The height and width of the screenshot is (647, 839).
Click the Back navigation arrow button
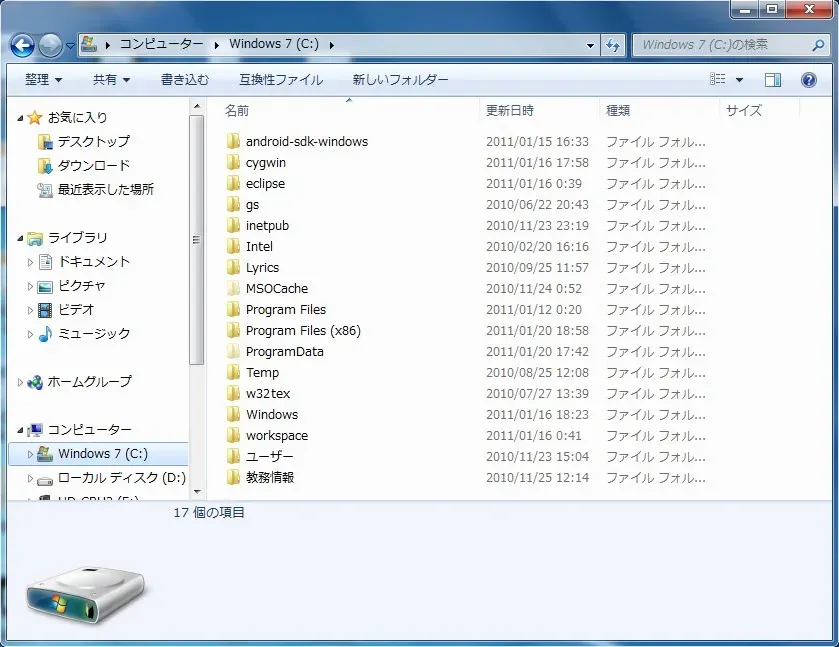pyautogui.click(x=22, y=45)
